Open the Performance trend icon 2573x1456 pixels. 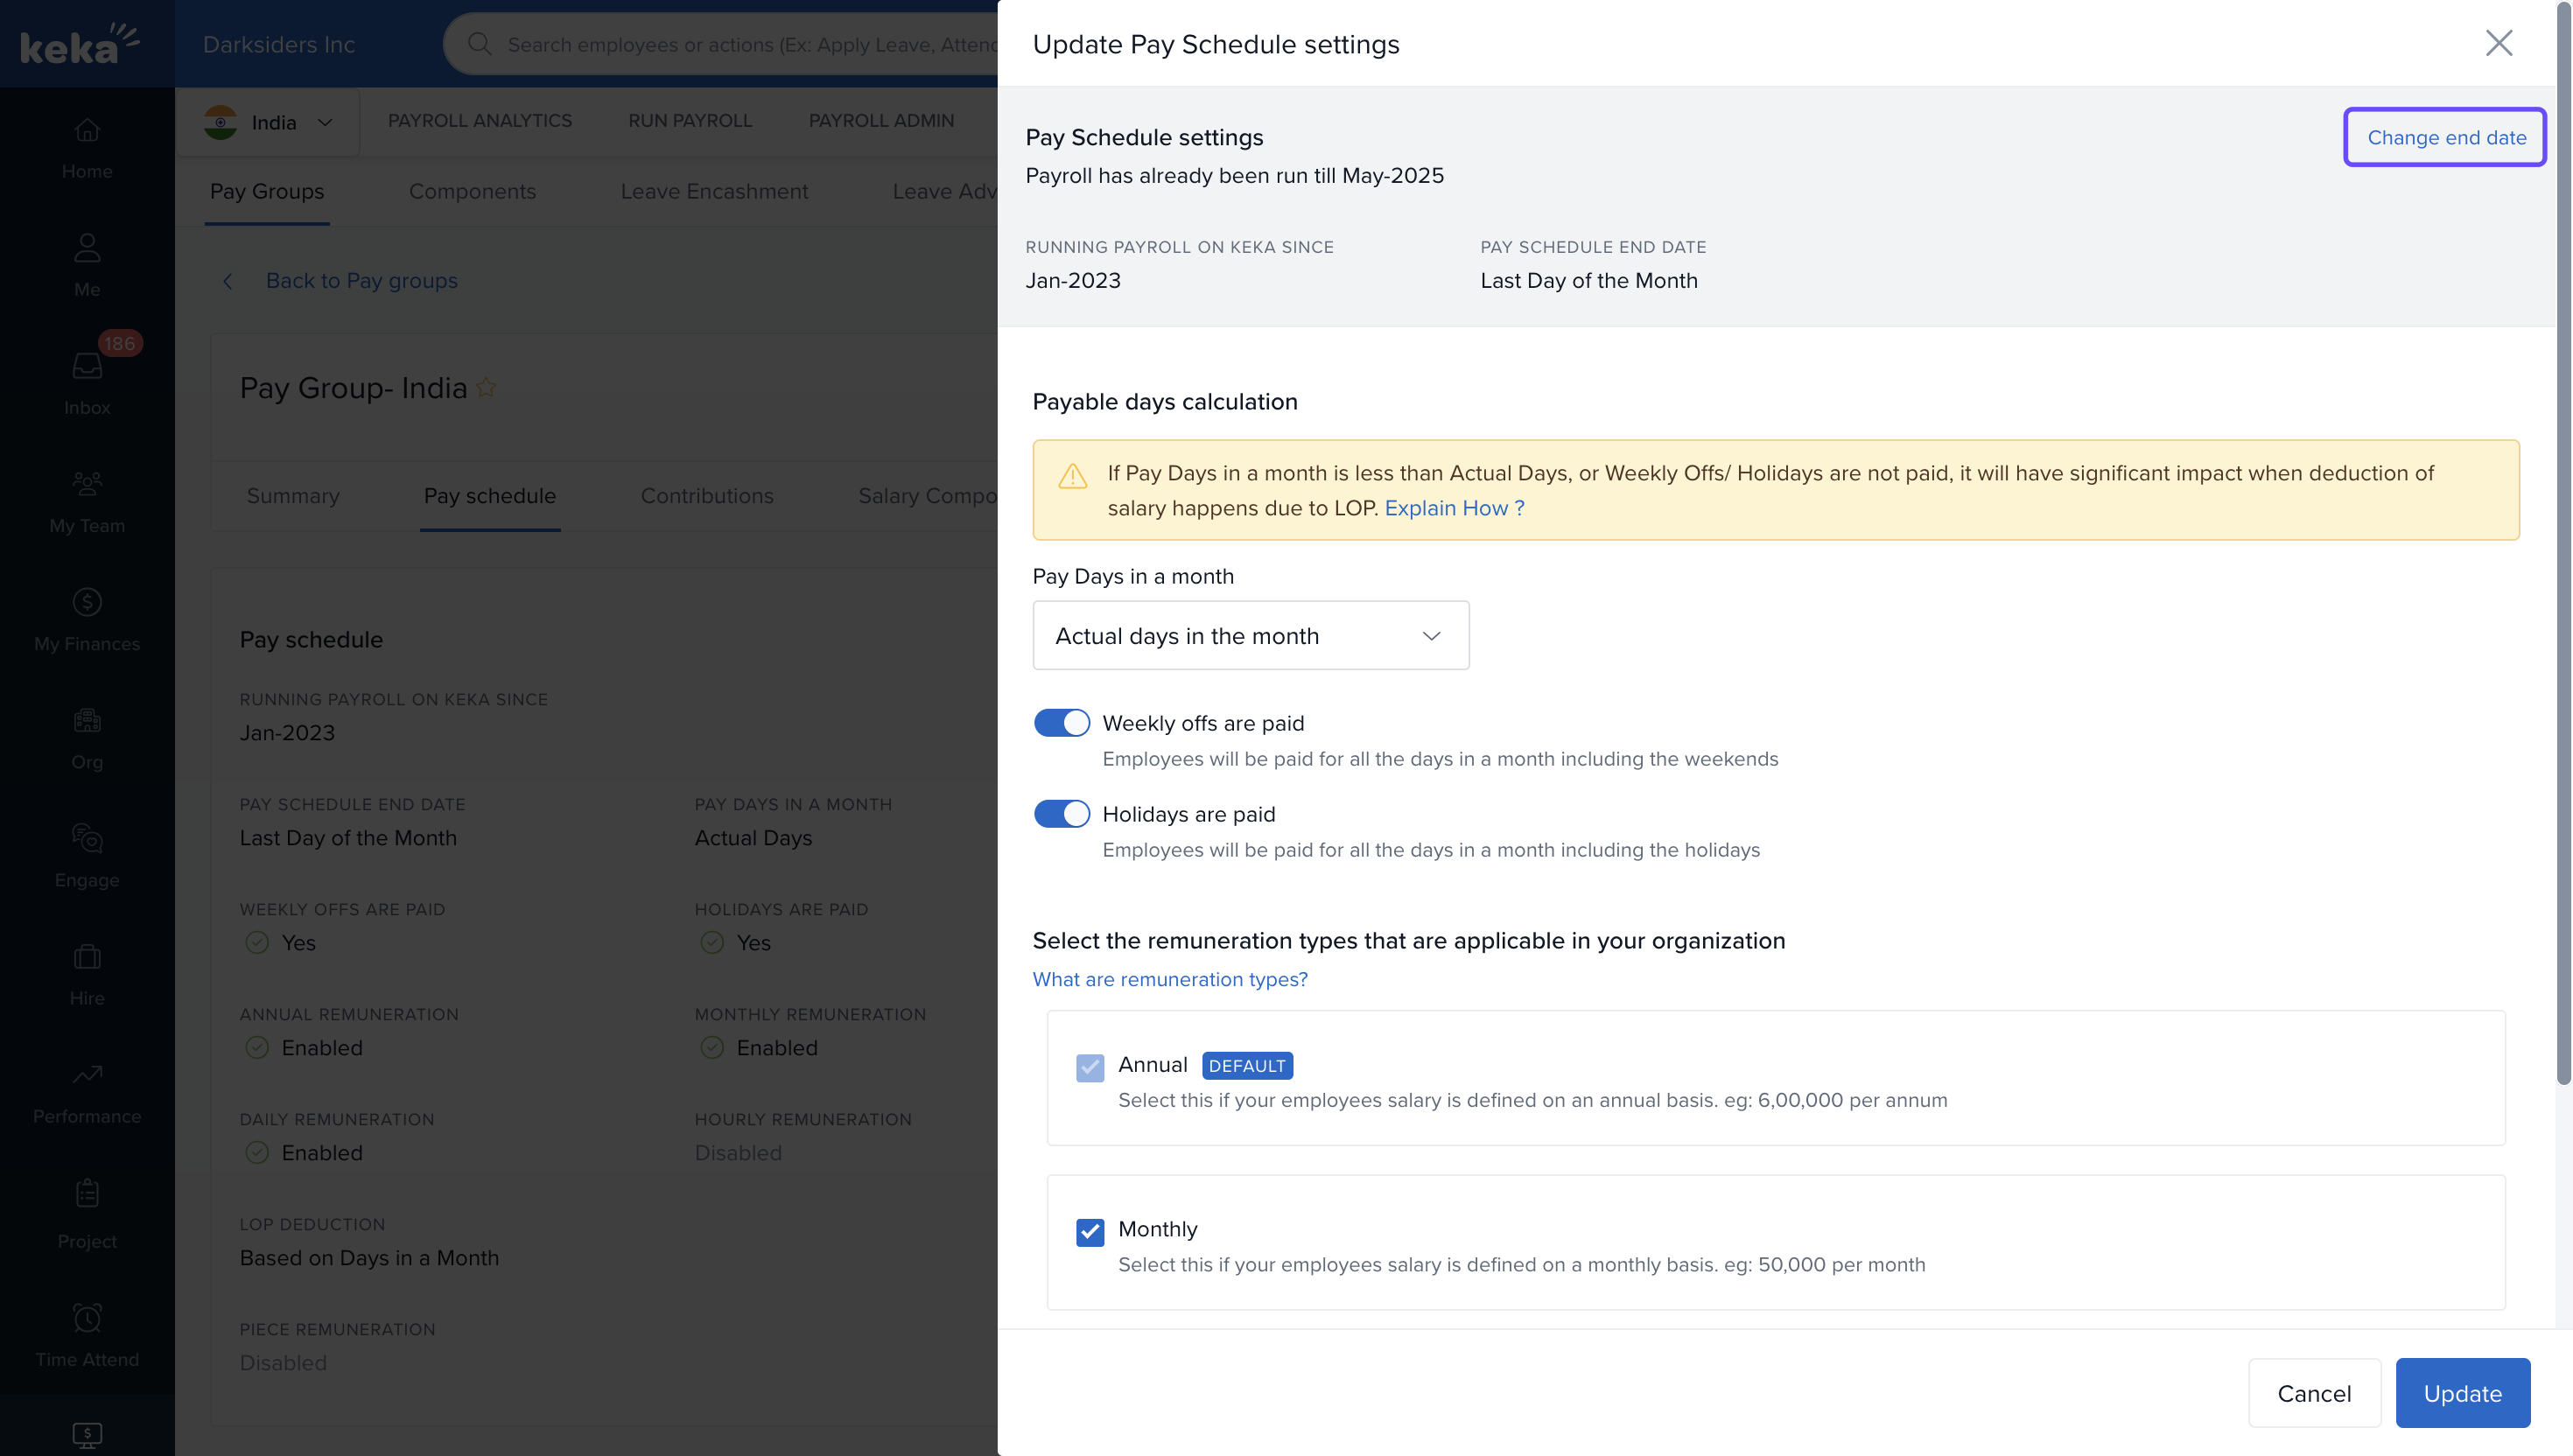(87, 1075)
